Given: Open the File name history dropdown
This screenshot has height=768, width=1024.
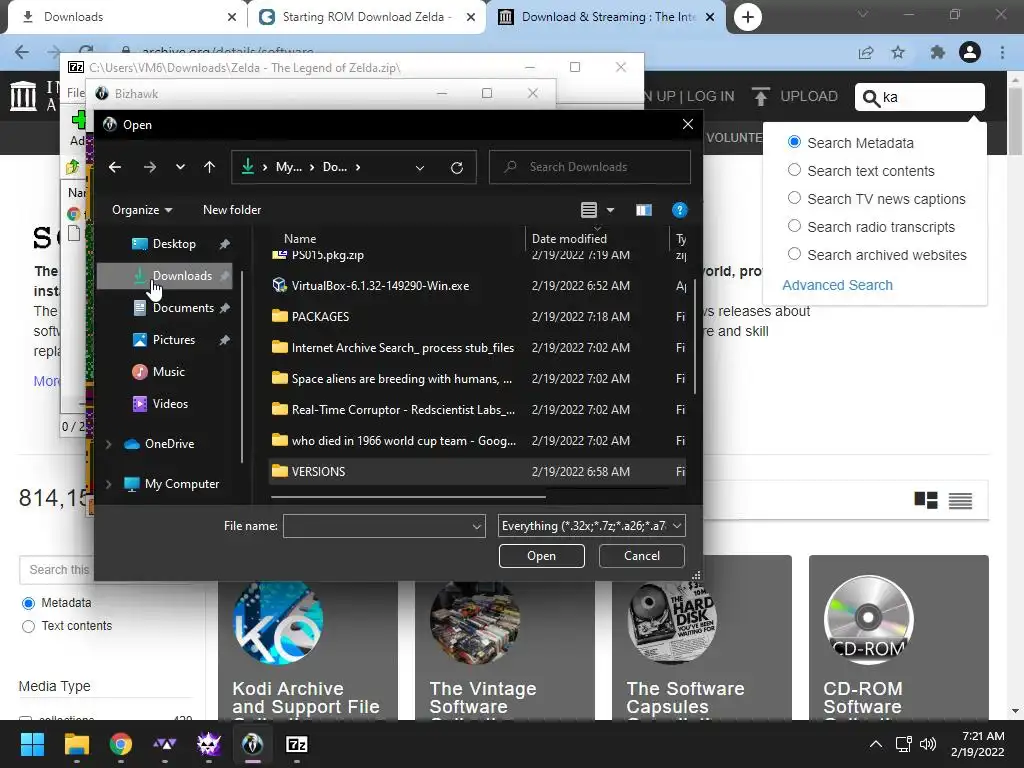Looking at the screenshot, I should (477, 526).
